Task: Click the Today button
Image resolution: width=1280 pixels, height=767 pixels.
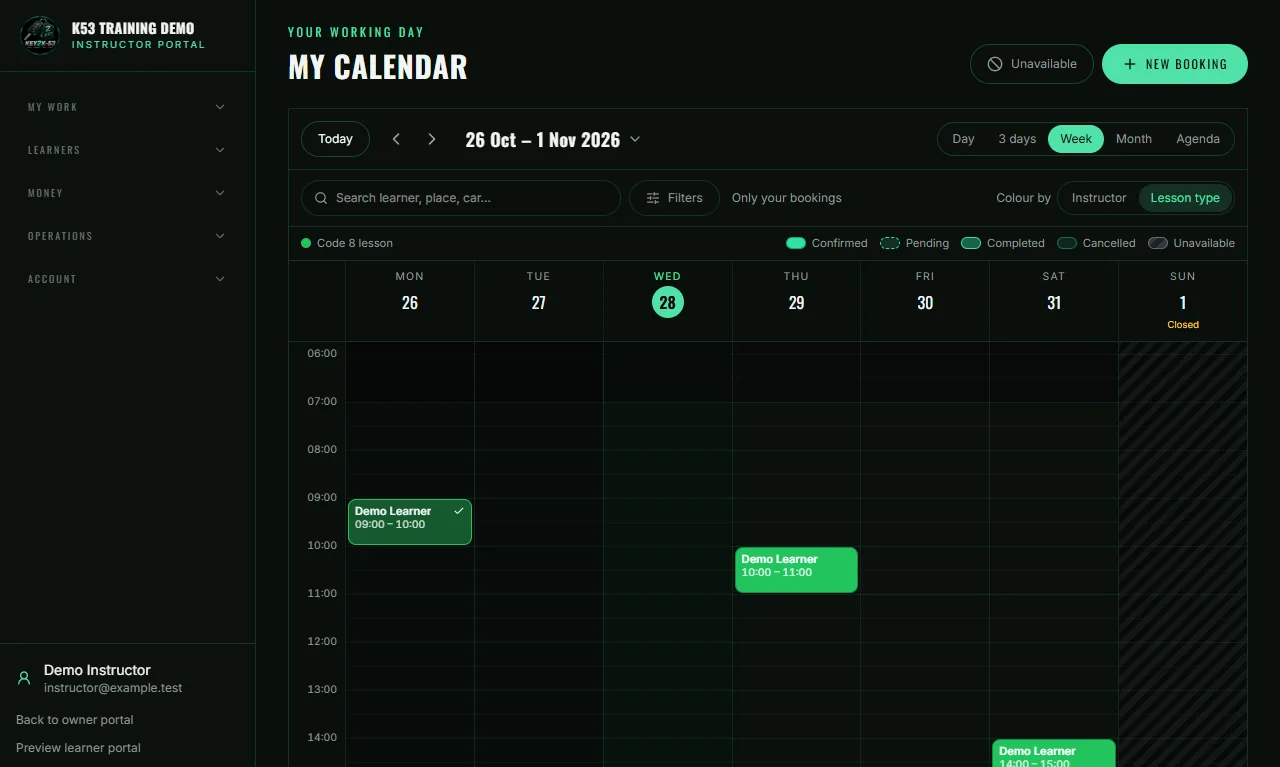Action: pyautogui.click(x=335, y=139)
